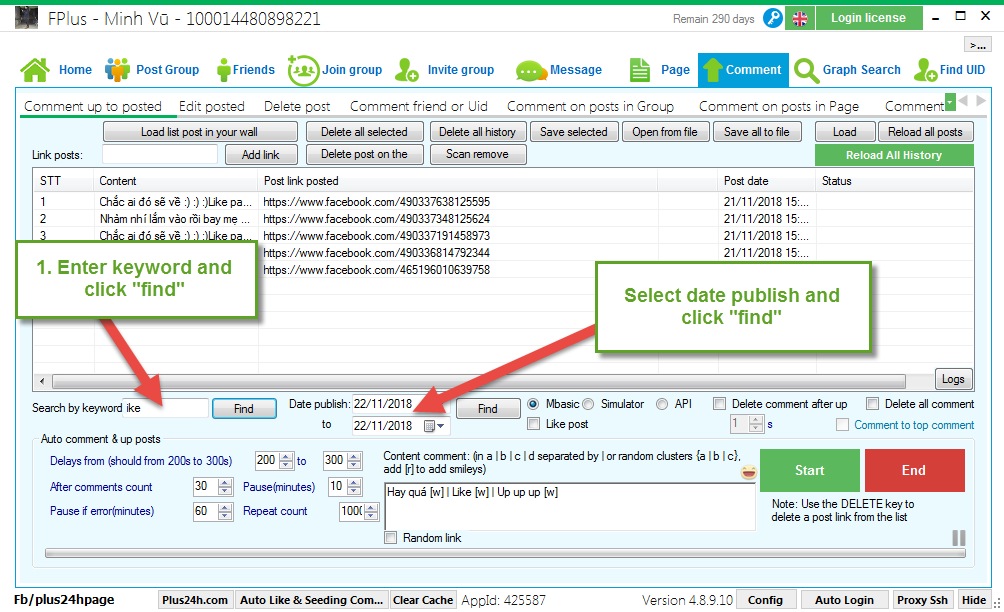
Task: Switch to Edit posted tab
Action: point(212,106)
